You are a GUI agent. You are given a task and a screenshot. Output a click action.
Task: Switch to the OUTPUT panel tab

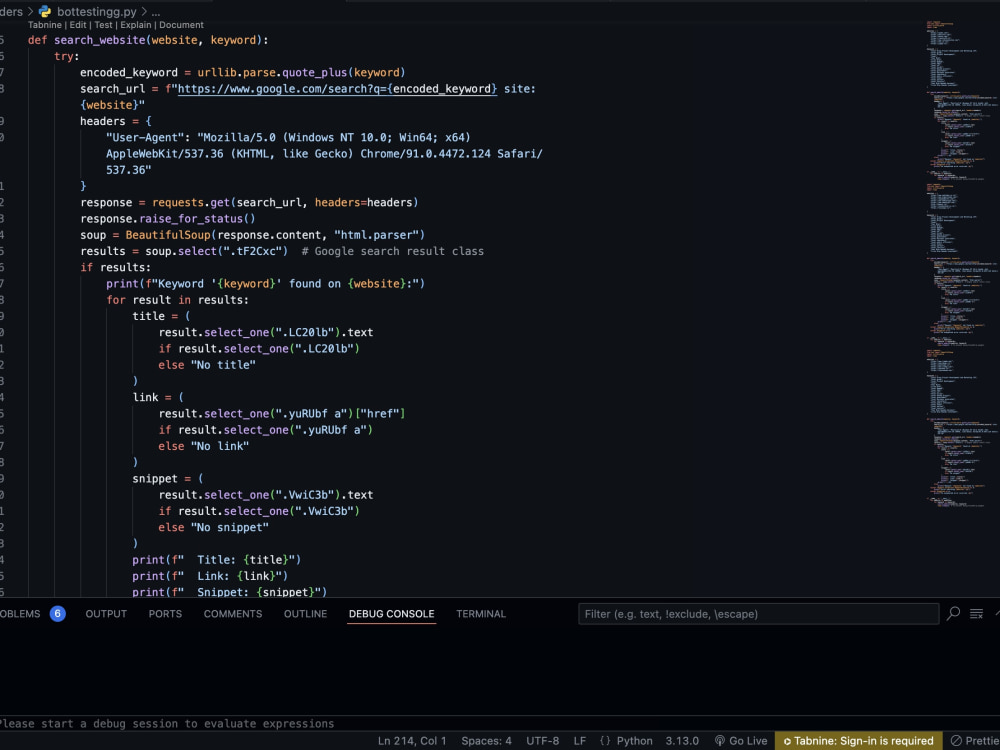[x=106, y=614]
